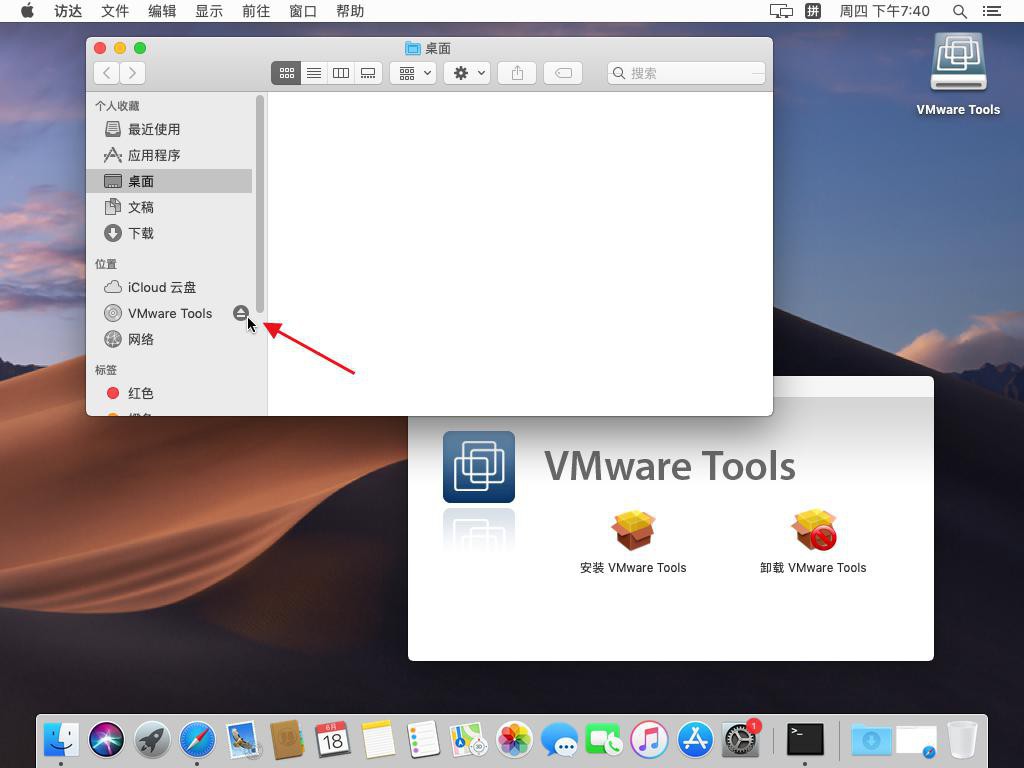Click the Edit Tags toolbar button
The height and width of the screenshot is (768, 1024).
[563, 73]
